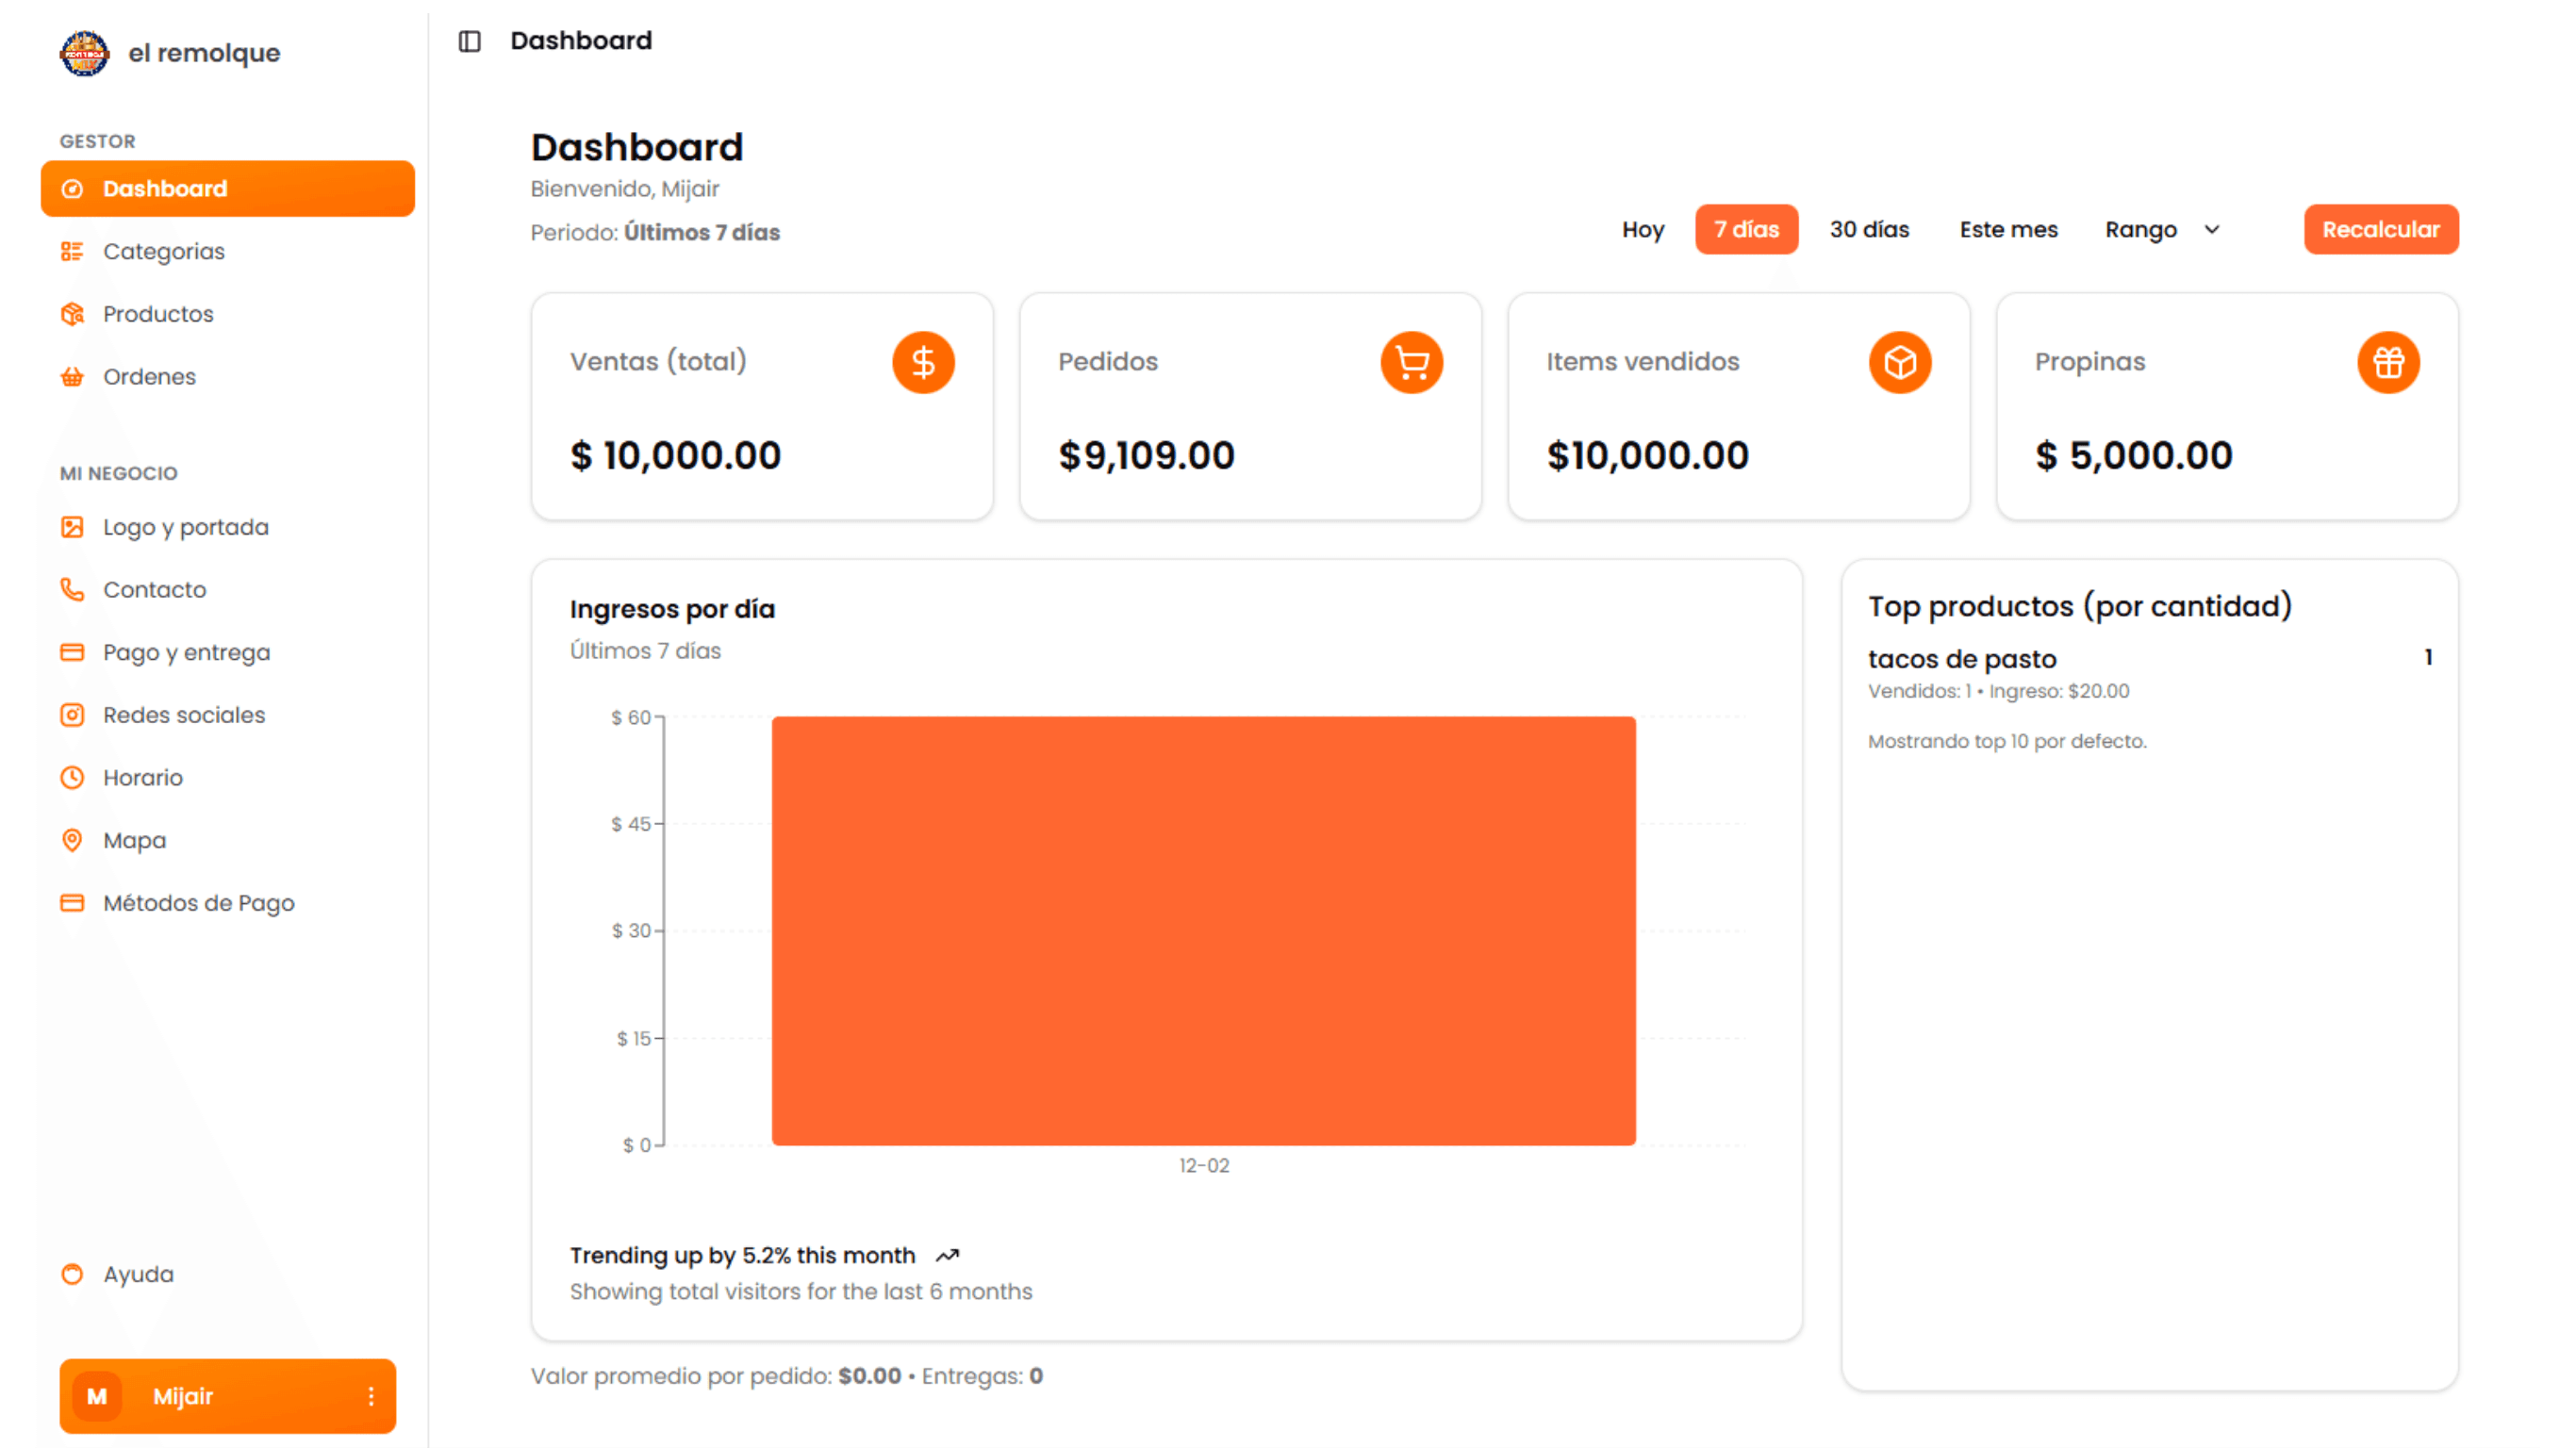Viewport: 2576px width, 1448px height.
Task: Select the 30 días period filter
Action: (x=1868, y=230)
